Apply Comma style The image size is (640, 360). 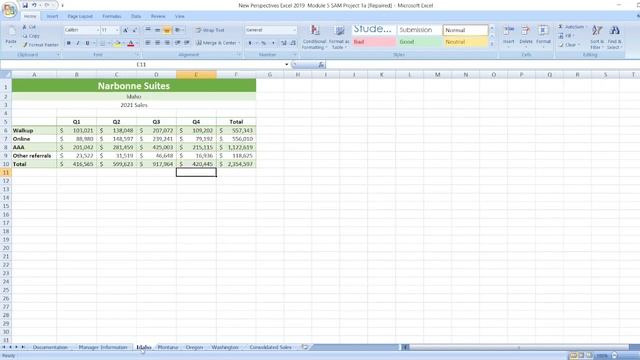pos(273,43)
